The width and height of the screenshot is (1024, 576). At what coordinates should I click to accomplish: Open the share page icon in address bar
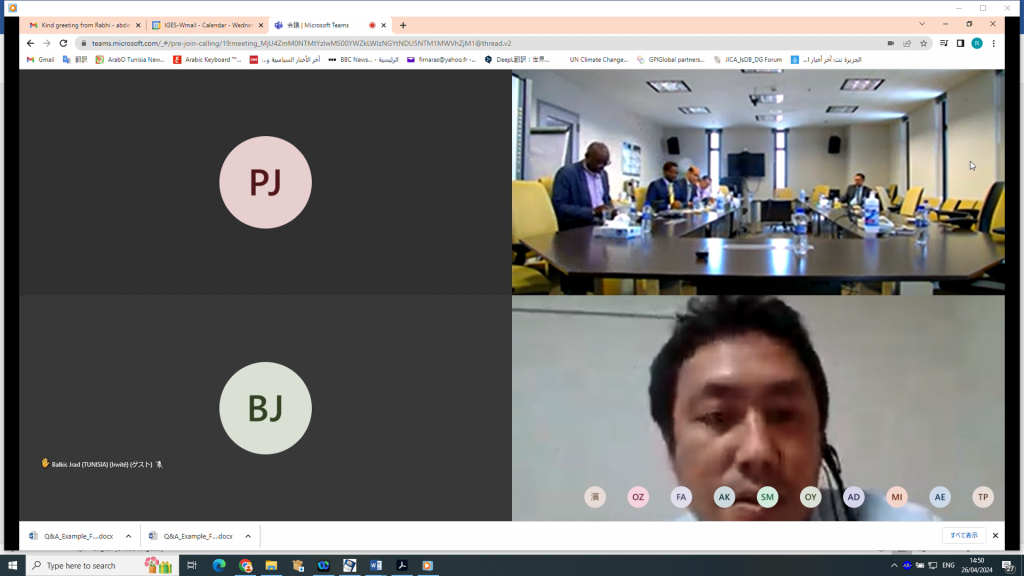907,43
